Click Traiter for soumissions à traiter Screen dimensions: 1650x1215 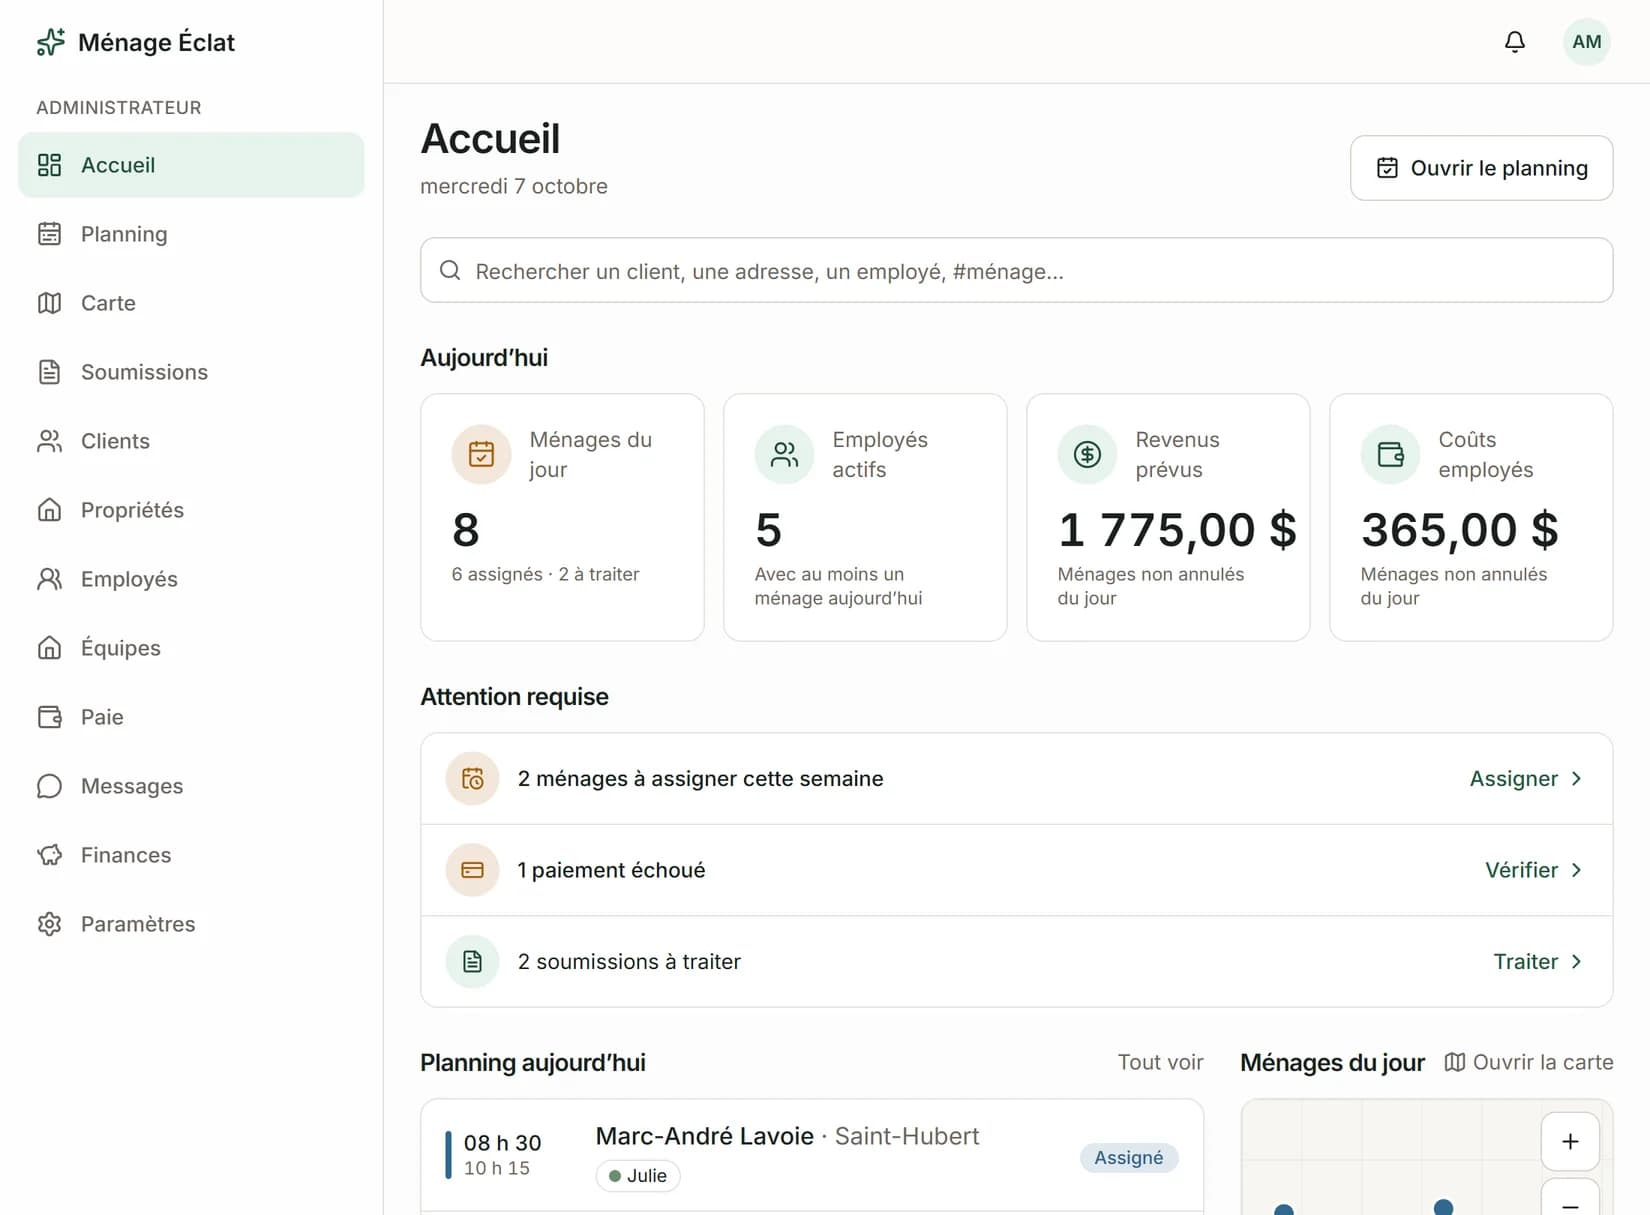(x=1538, y=962)
